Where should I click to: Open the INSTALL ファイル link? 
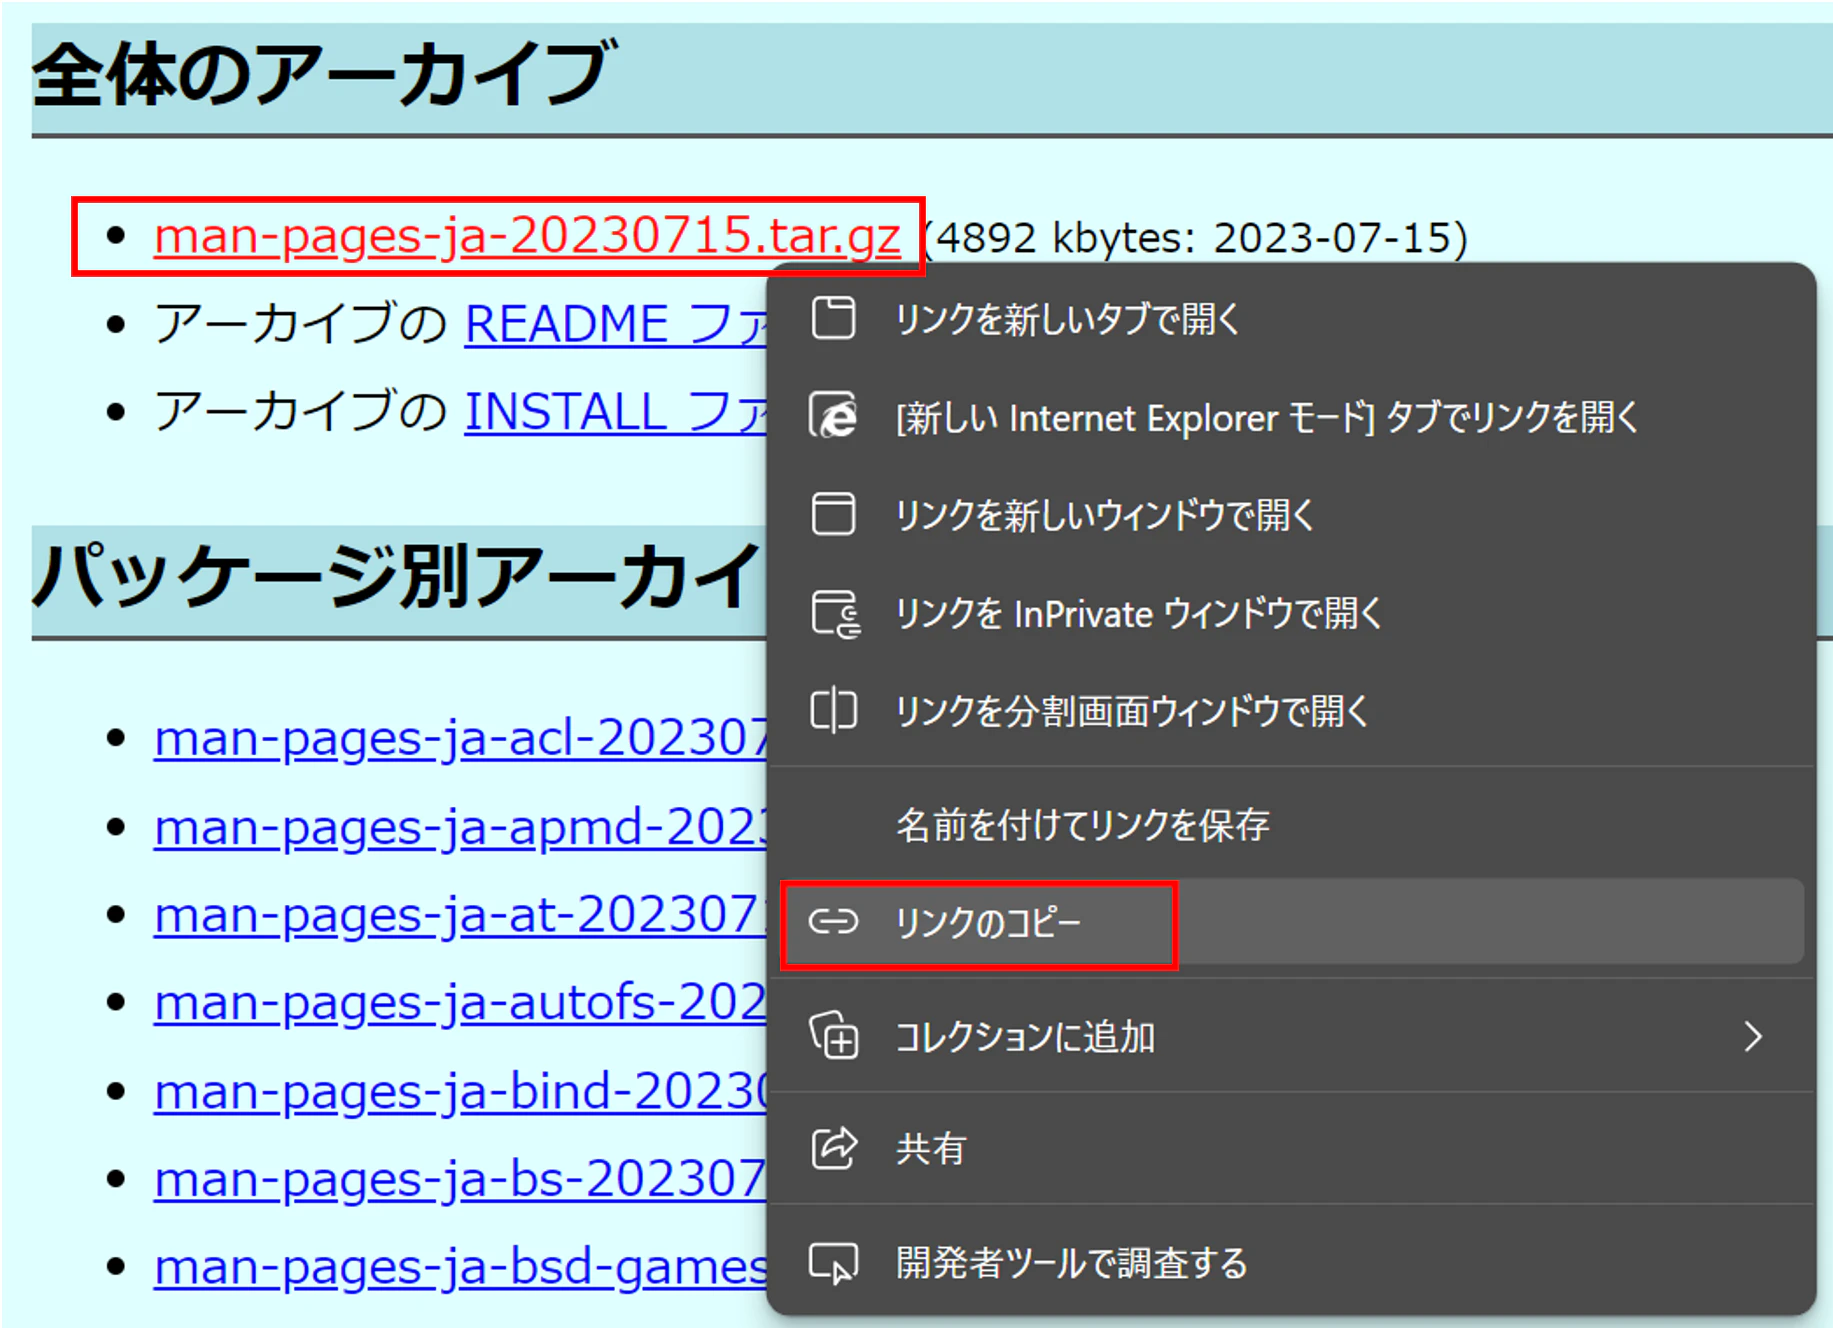pos(615,412)
